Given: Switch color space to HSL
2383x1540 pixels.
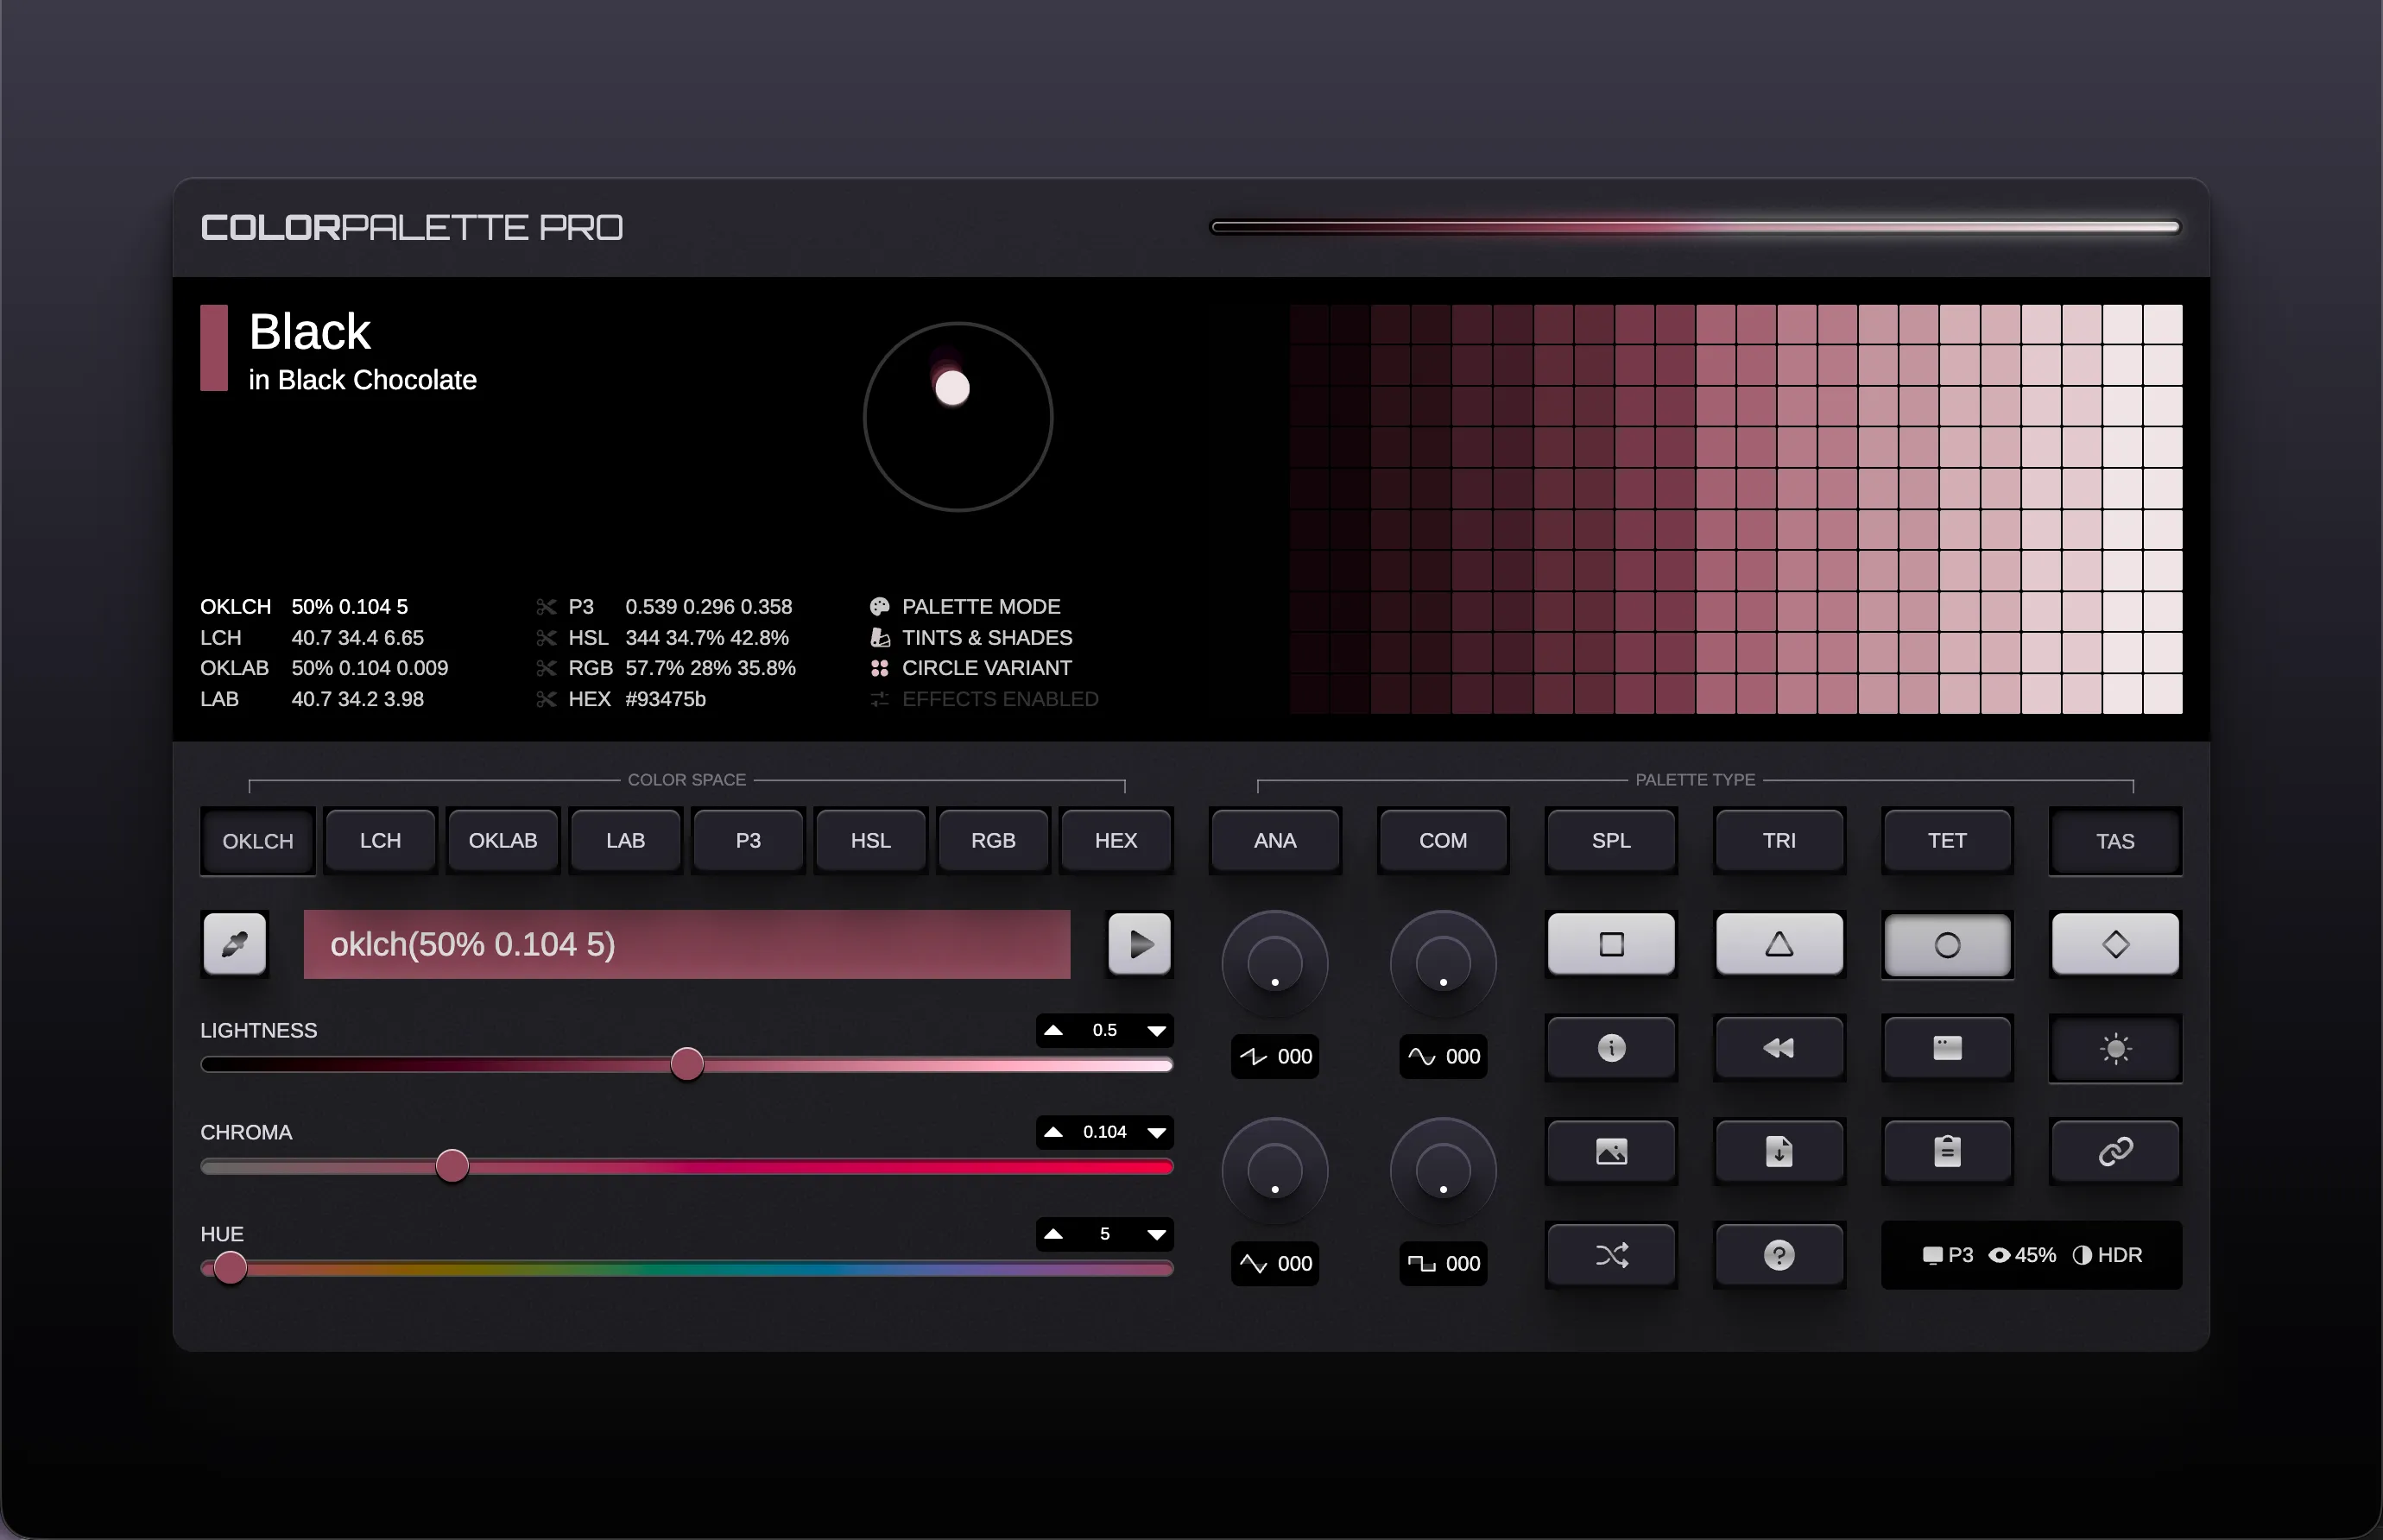Looking at the screenshot, I should [x=870, y=841].
